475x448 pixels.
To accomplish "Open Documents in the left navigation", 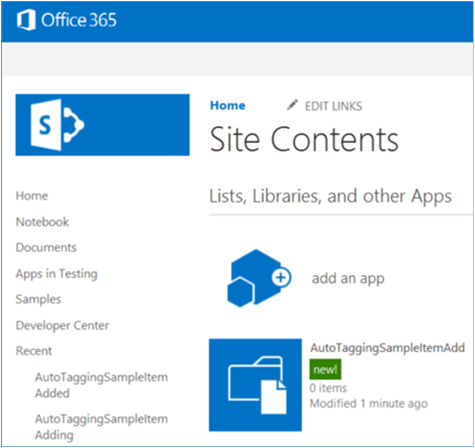I will coord(46,247).
